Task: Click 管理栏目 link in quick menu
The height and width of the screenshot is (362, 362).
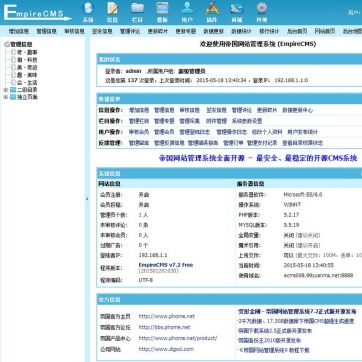Action: tap(139, 121)
